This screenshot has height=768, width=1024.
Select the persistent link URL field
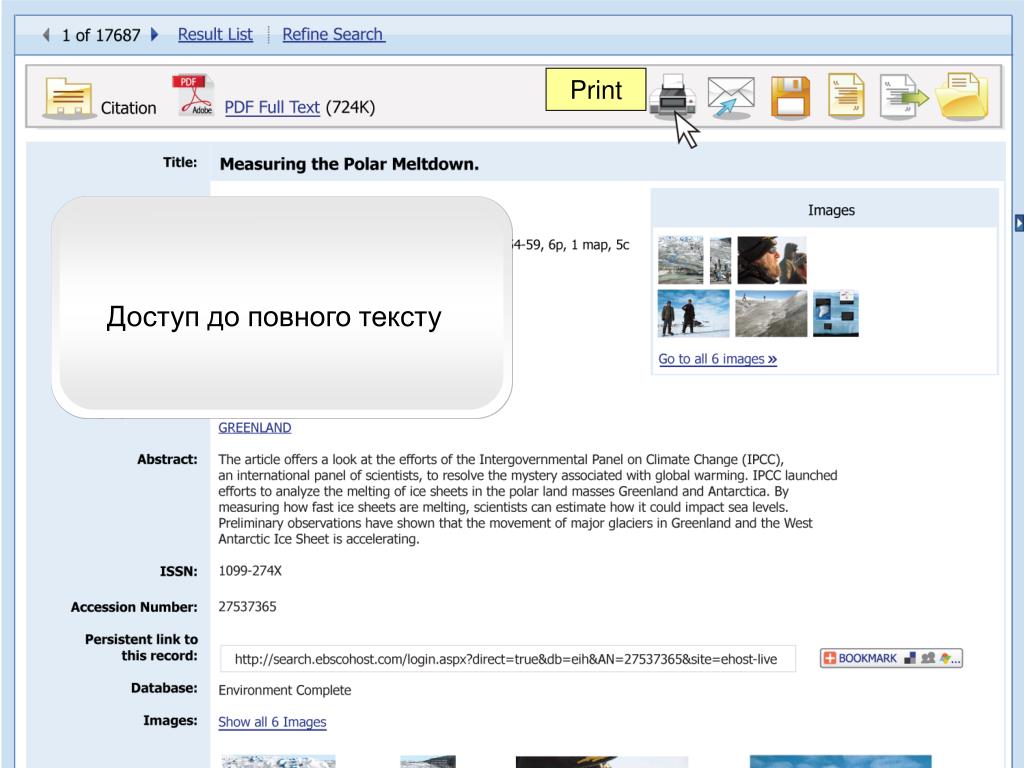pos(507,659)
